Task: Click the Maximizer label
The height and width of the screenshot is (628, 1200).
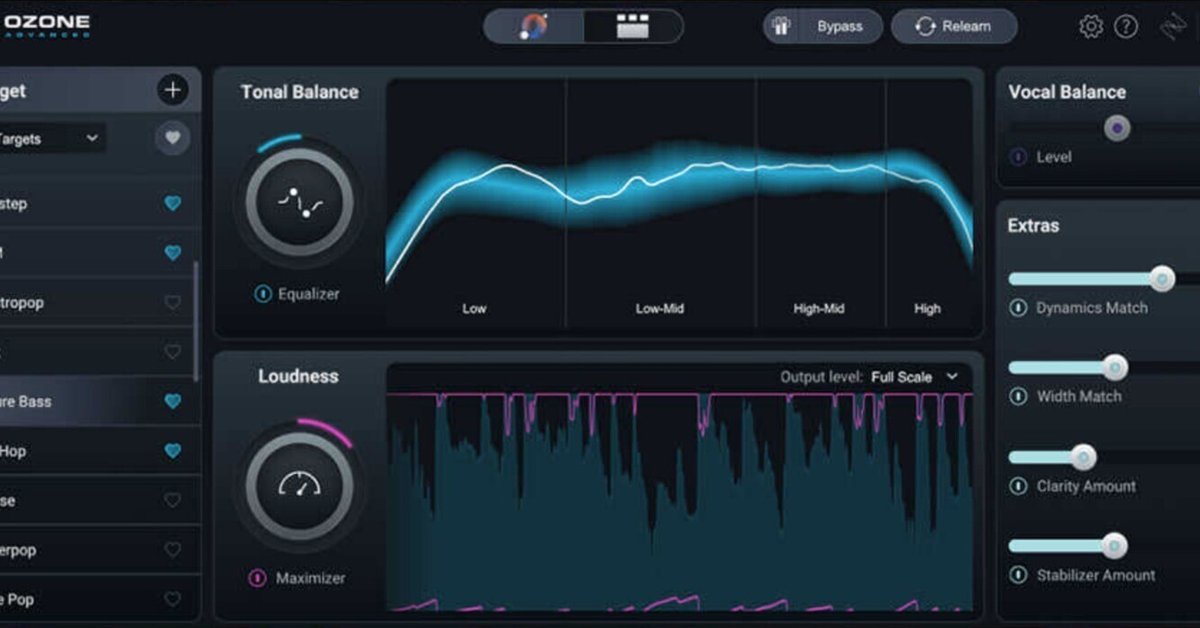Action: (310, 578)
